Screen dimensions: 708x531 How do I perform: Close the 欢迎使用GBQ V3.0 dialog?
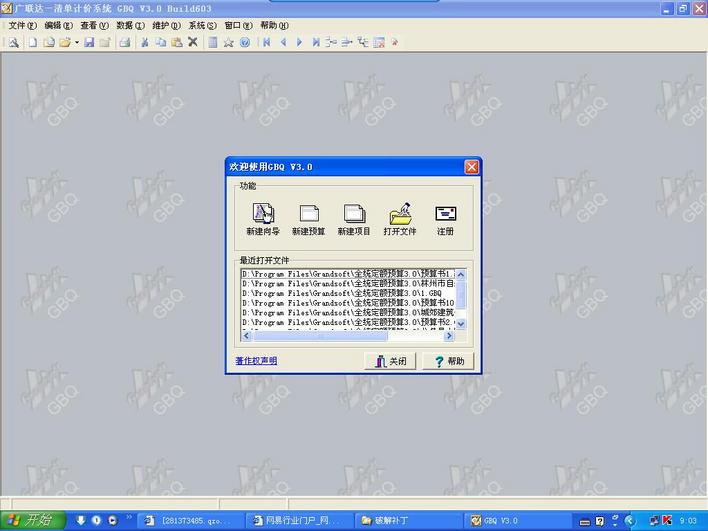tap(471, 167)
